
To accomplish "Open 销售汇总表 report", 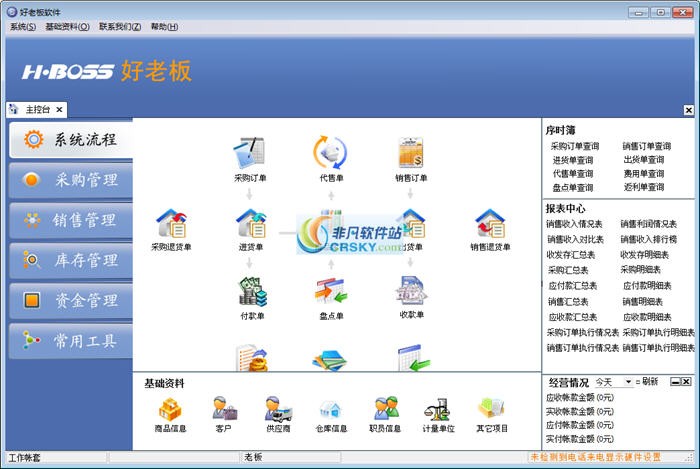I will pyautogui.click(x=568, y=302).
